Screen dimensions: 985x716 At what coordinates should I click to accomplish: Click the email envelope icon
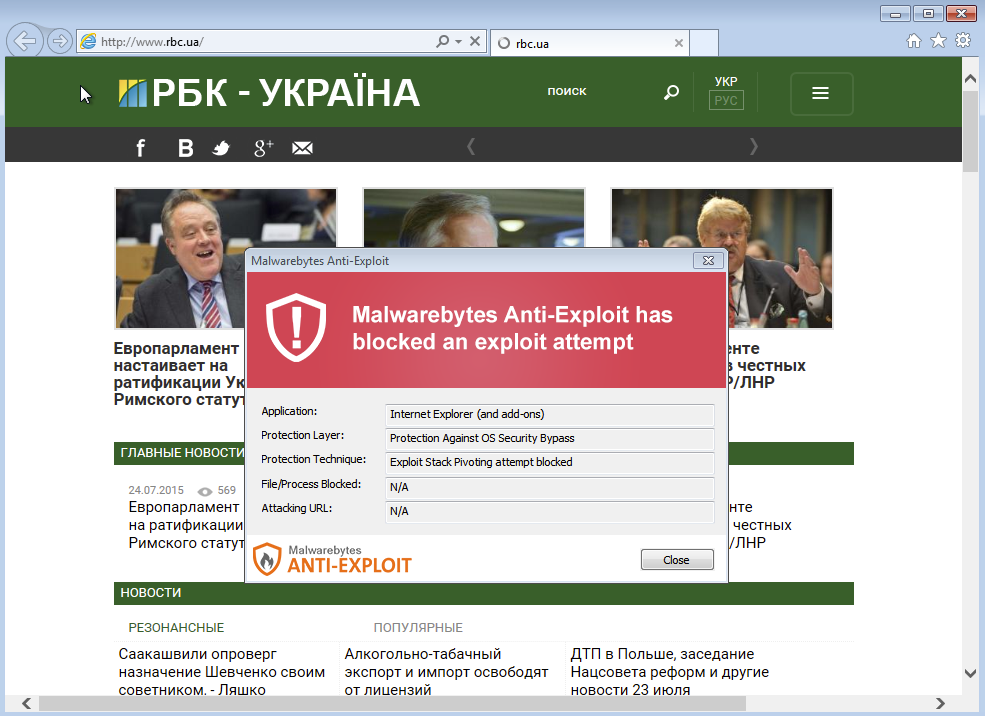[302, 148]
